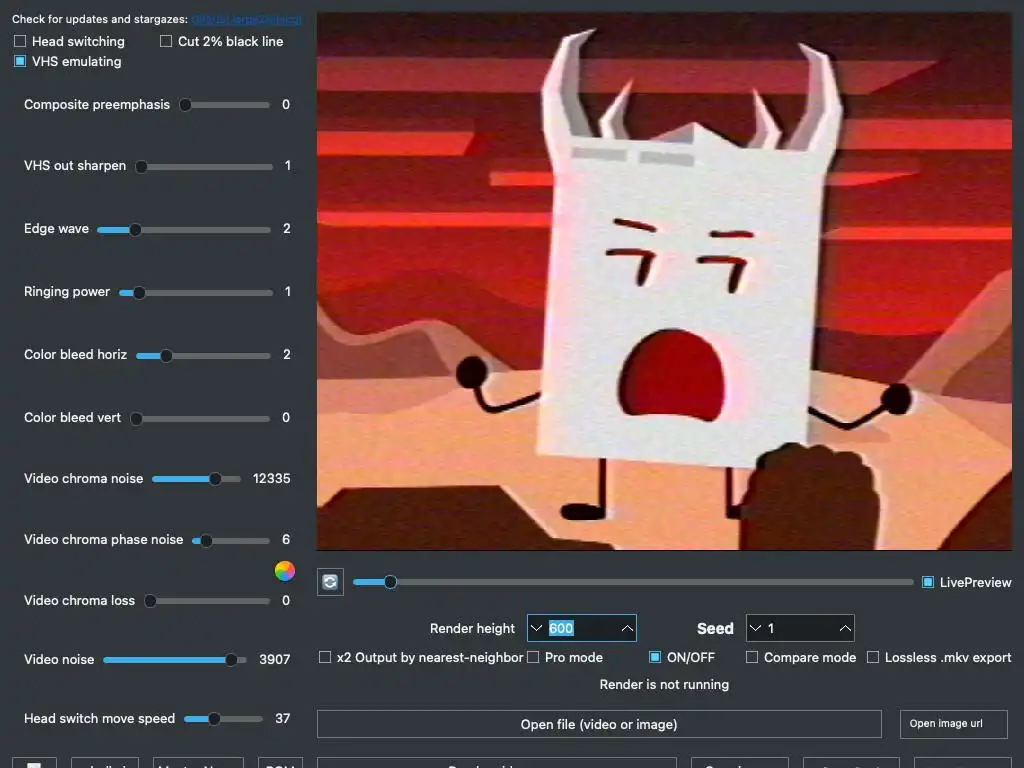This screenshot has height=768, width=1024.
Task: Click the Head switch move speed slider
Action: click(x=223, y=719)
